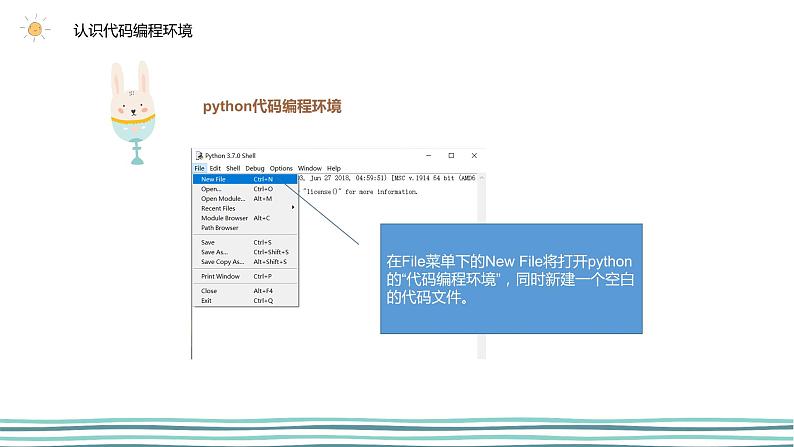The height and width of the screenshot is (447, 794).
Task: Click the sun icon beside the slide title
Action: pos(35,29)
